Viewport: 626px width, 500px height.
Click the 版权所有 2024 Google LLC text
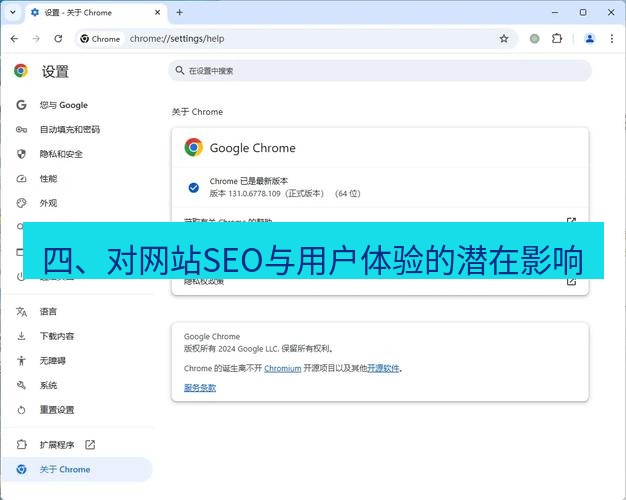258,349
